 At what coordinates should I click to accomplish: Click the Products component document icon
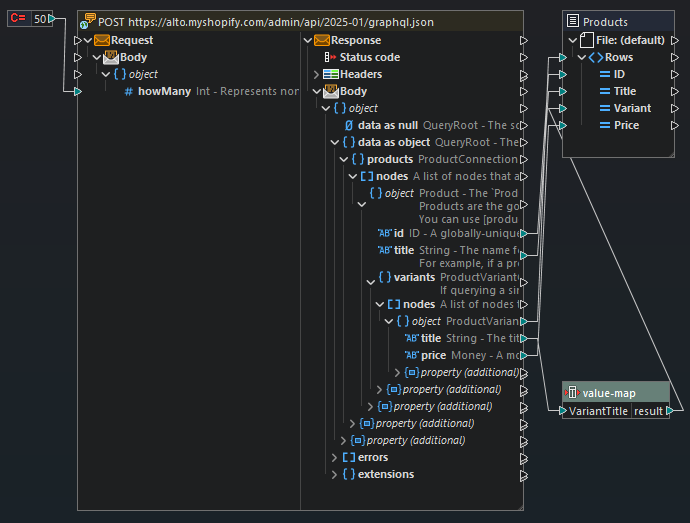pyautogui.click(x=573, y=21)
